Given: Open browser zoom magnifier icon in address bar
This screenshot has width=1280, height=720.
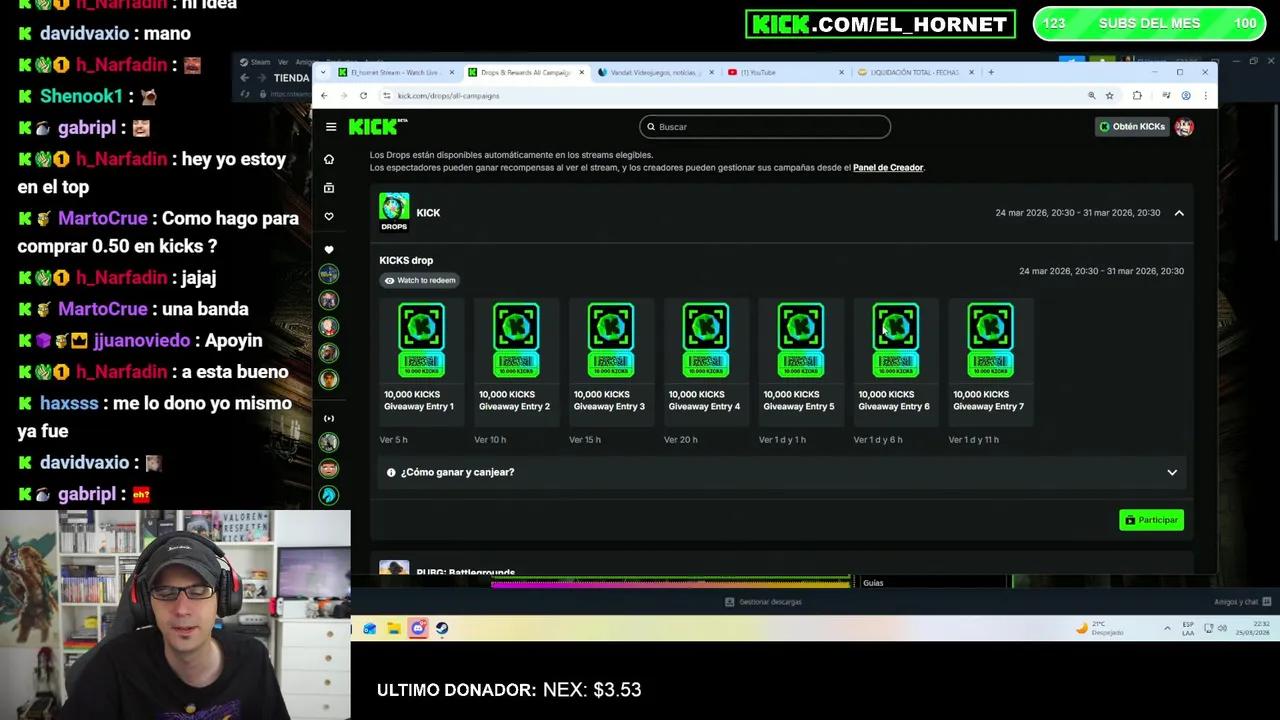Looking at the screenshot, I should click(1091, 96).
